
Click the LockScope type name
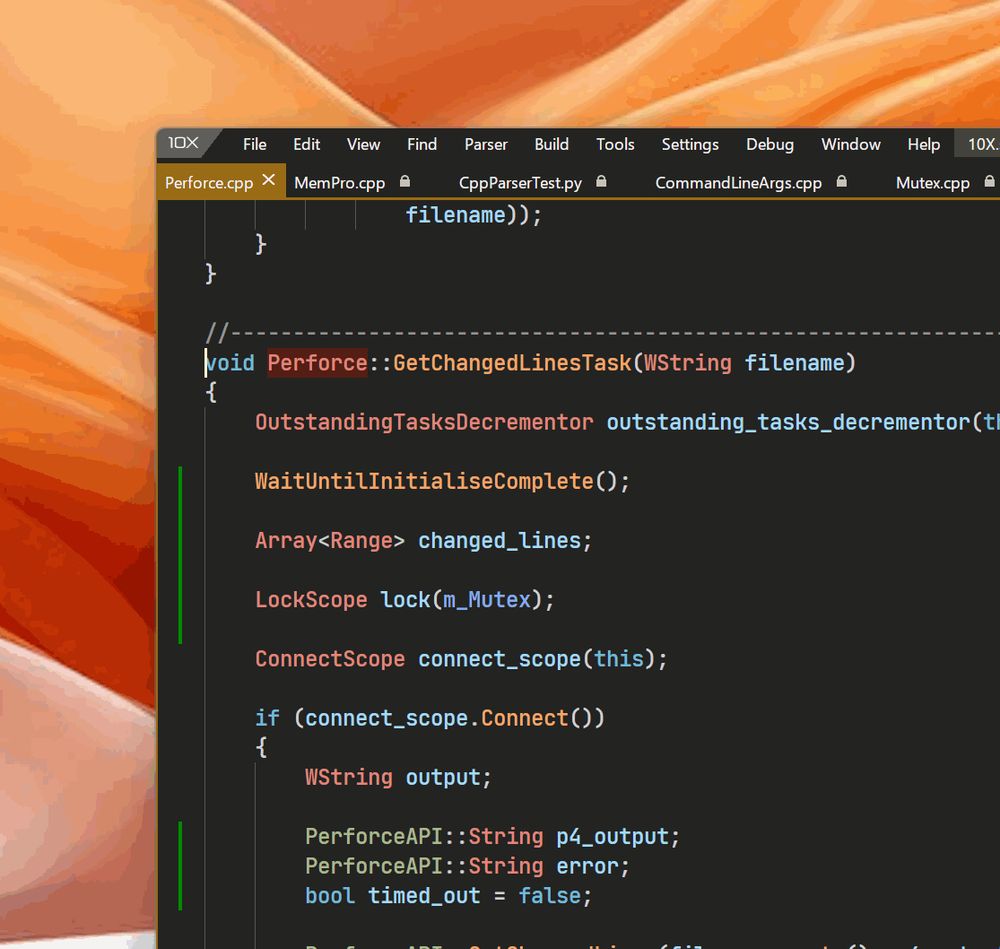pyautogui.click(x=311, y=600)
